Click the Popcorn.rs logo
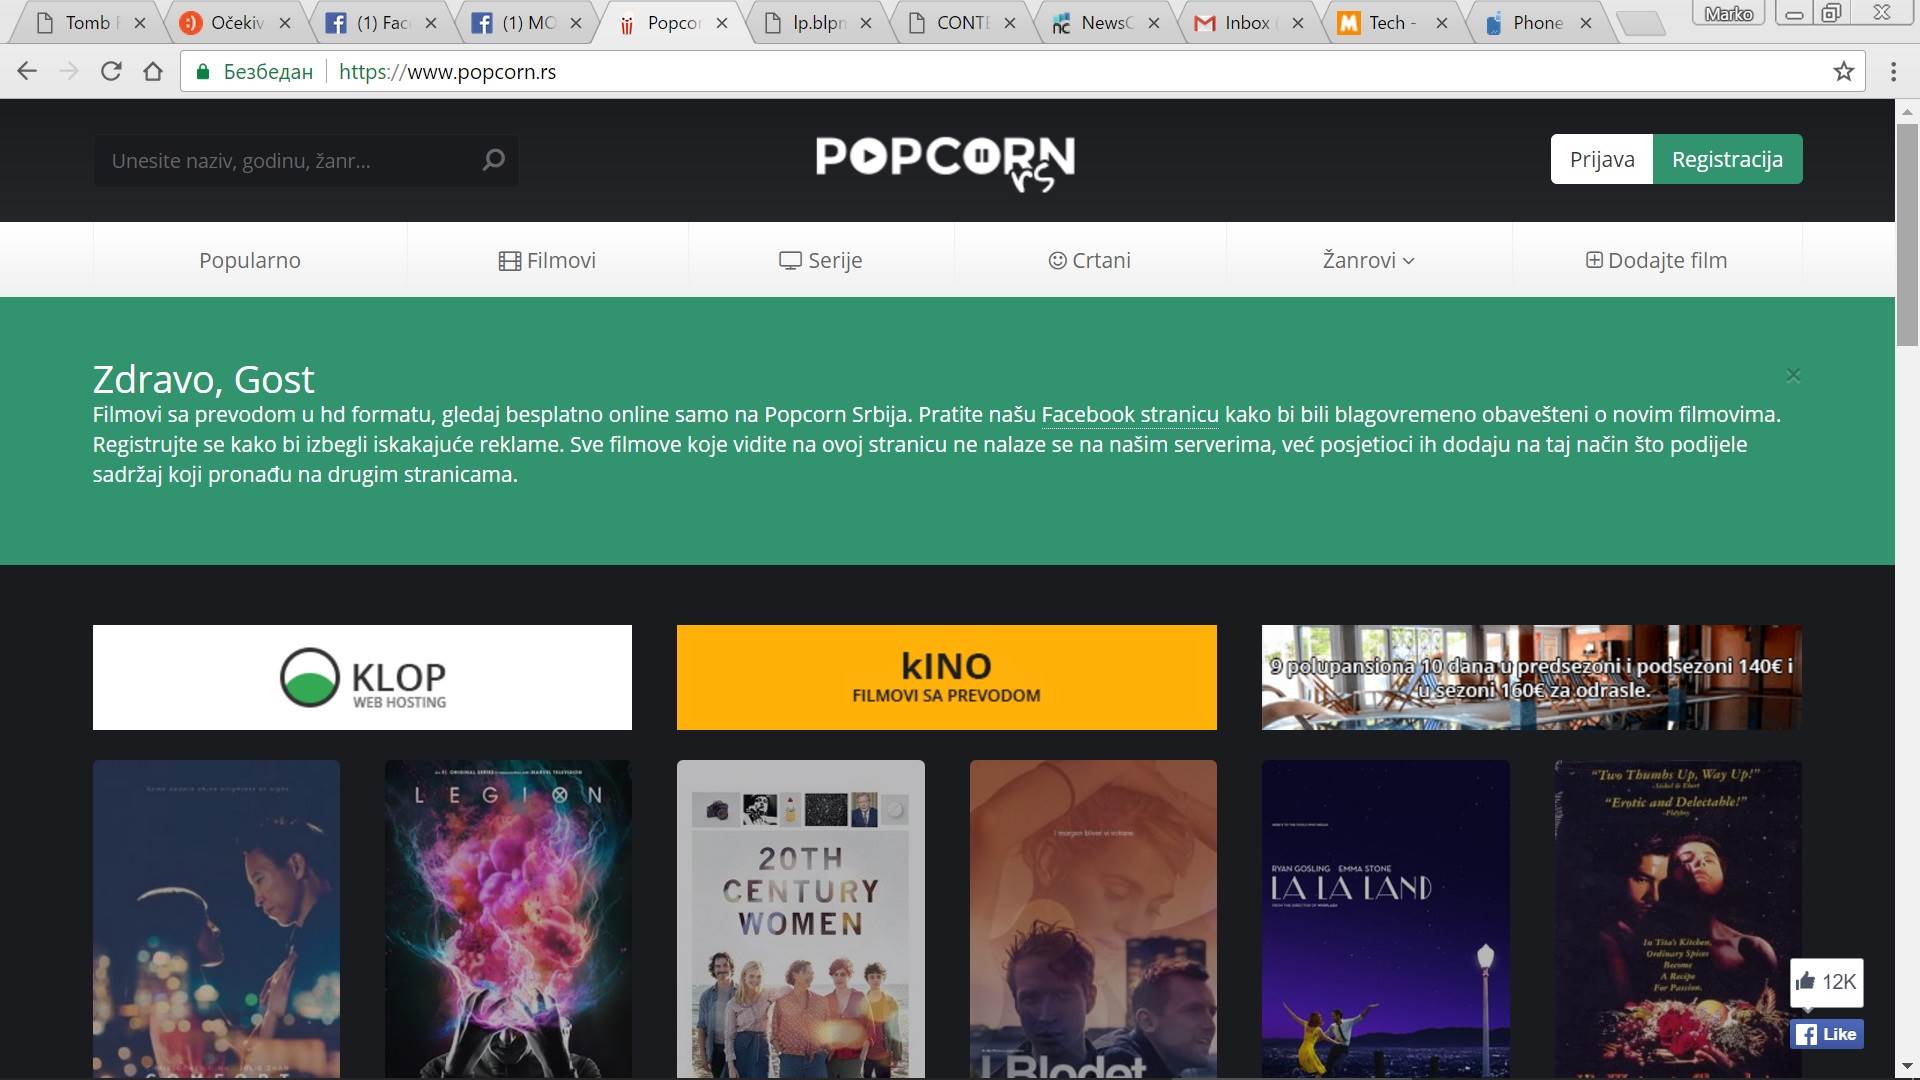The height and width of the screenshot is (1080, 1920). coord(945,162)
